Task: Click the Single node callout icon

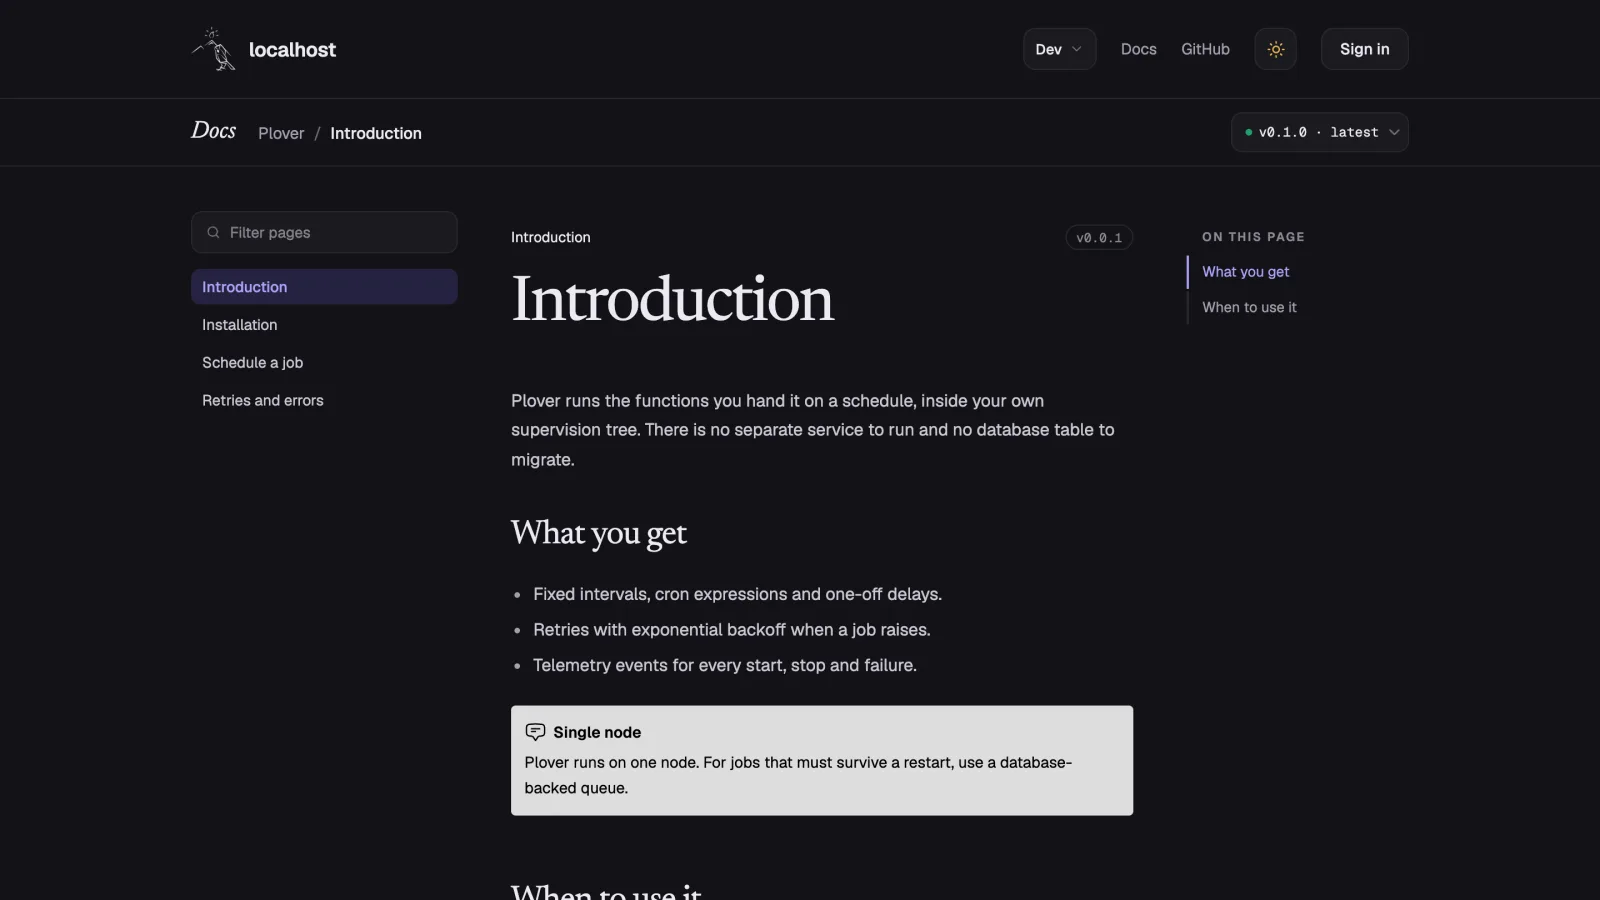Action: [x=535, y=732]
